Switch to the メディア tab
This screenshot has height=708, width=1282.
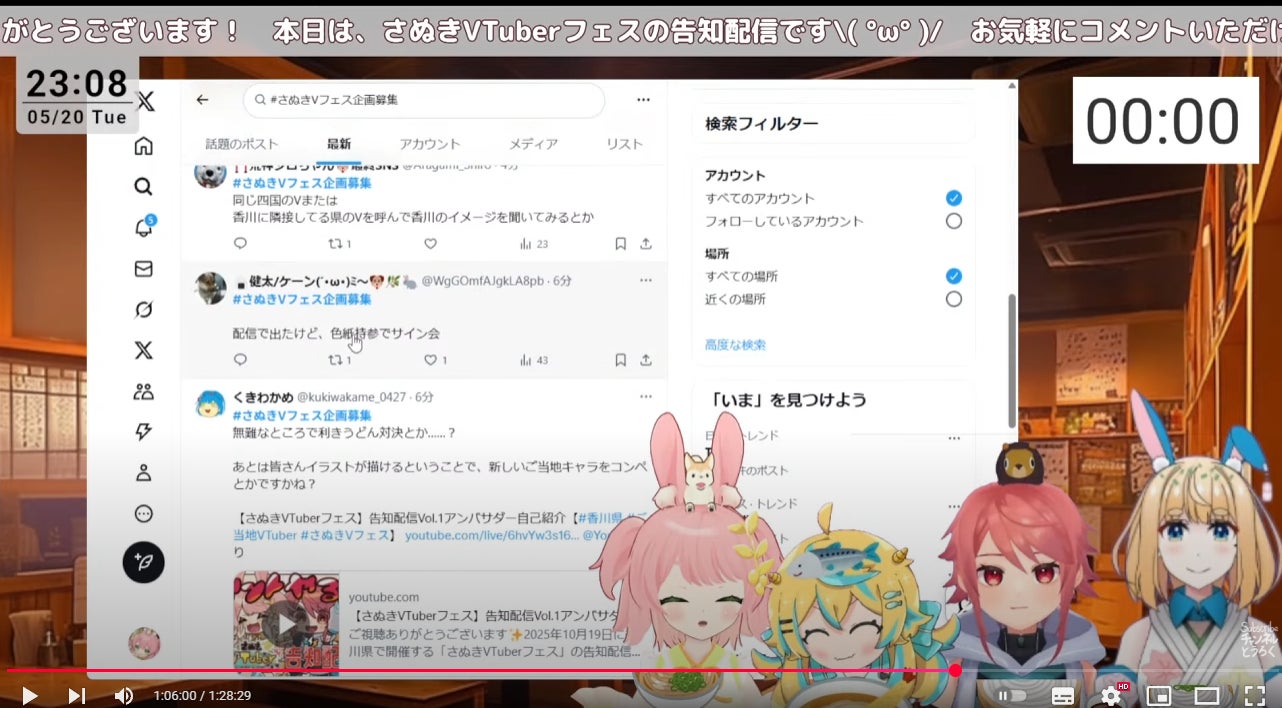533,144
